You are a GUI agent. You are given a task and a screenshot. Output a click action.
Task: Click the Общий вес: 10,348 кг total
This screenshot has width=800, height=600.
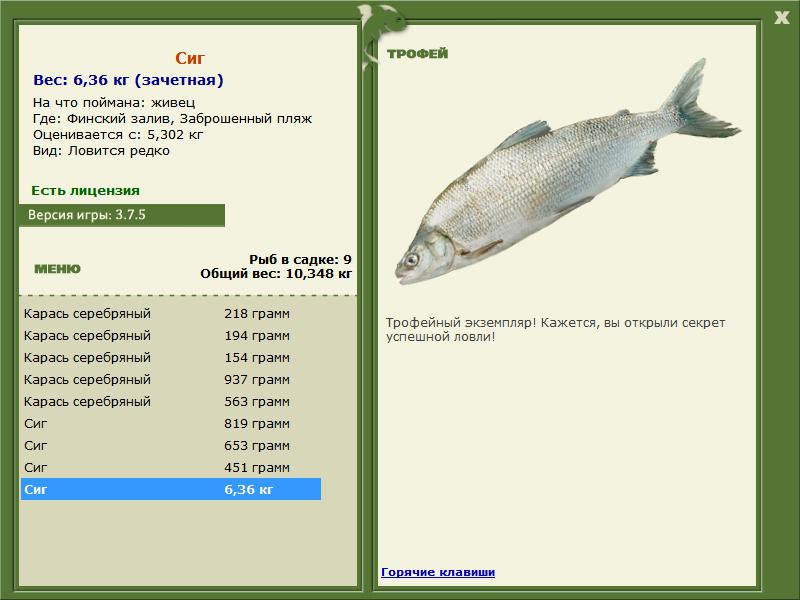coord(276,273)
